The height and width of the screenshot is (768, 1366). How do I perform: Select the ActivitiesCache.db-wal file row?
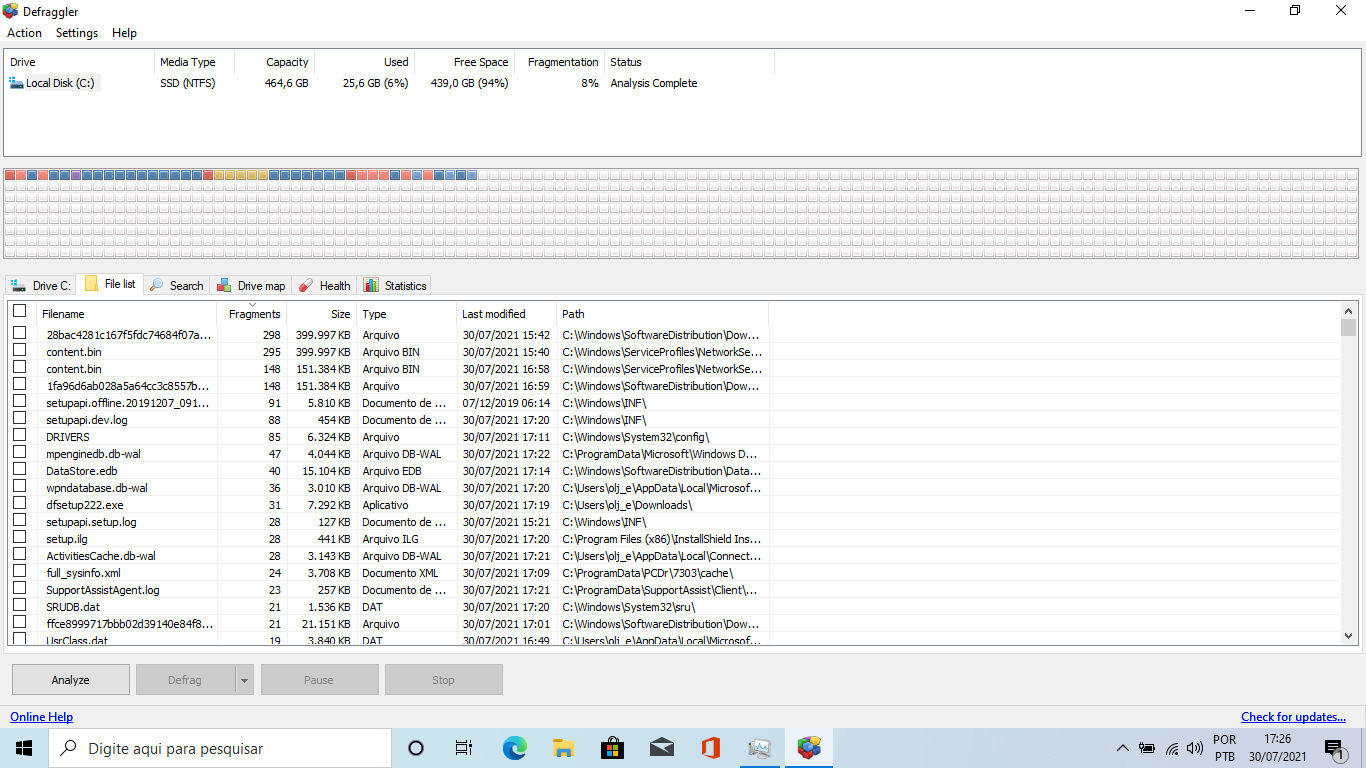coord(389,556)
